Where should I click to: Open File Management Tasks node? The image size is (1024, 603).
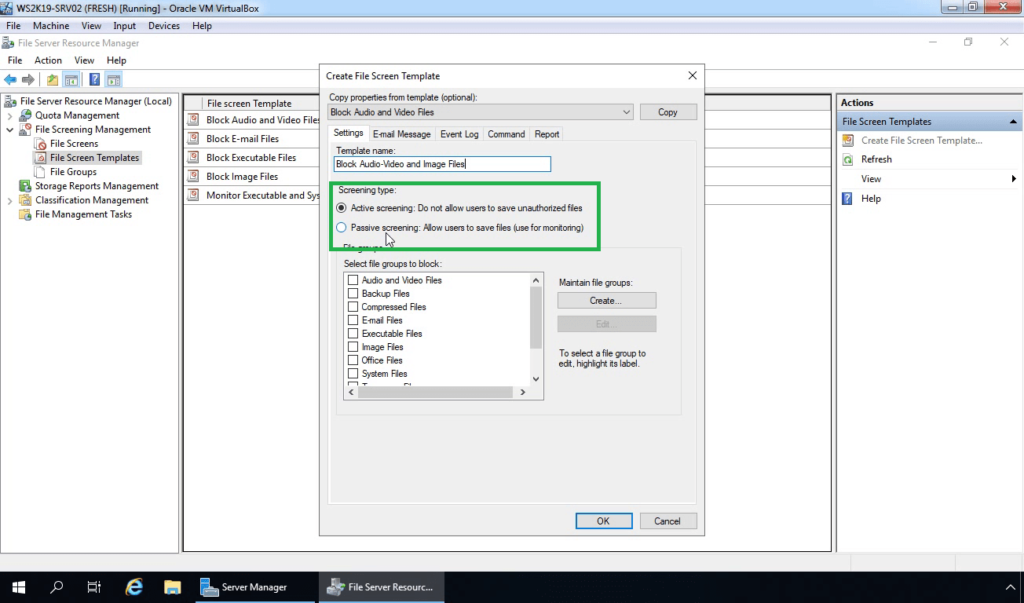[84, 214]
